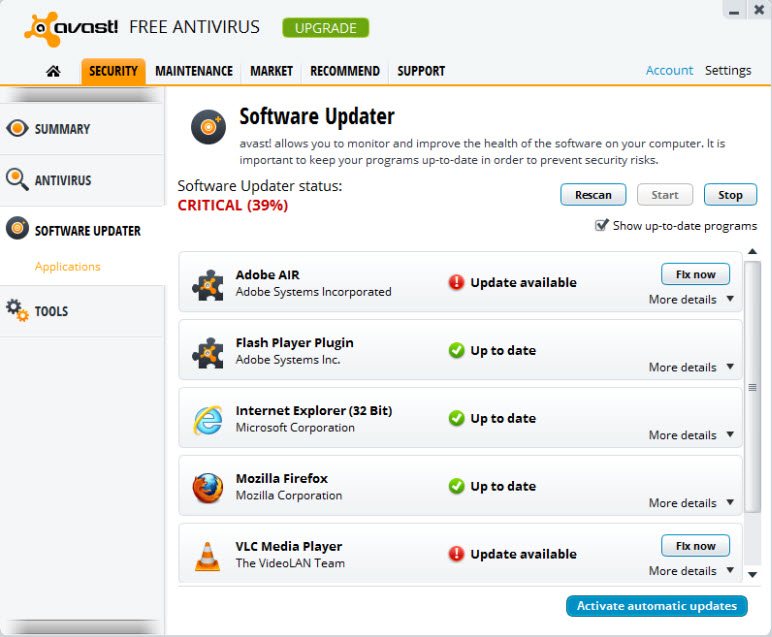772x637 pixels.
Task: Click the Antivirus magnifier icon
Action: tap(17, 180)
